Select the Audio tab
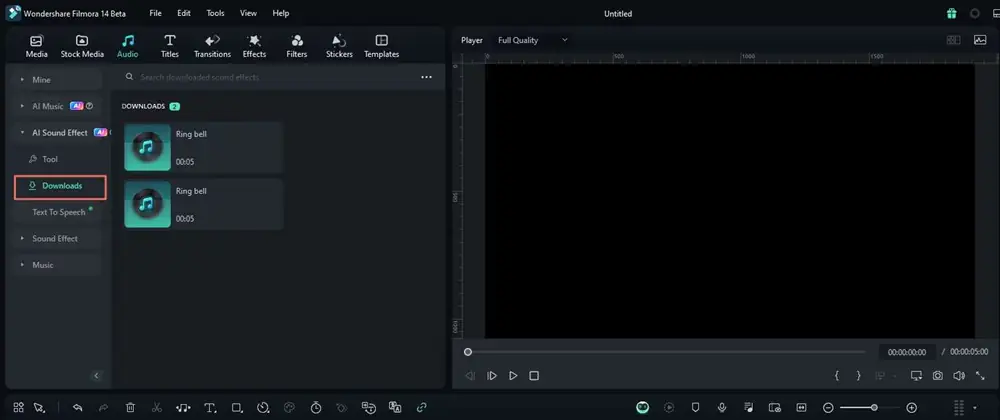Viewport: 1000px width, 420px height. point(128,47)
